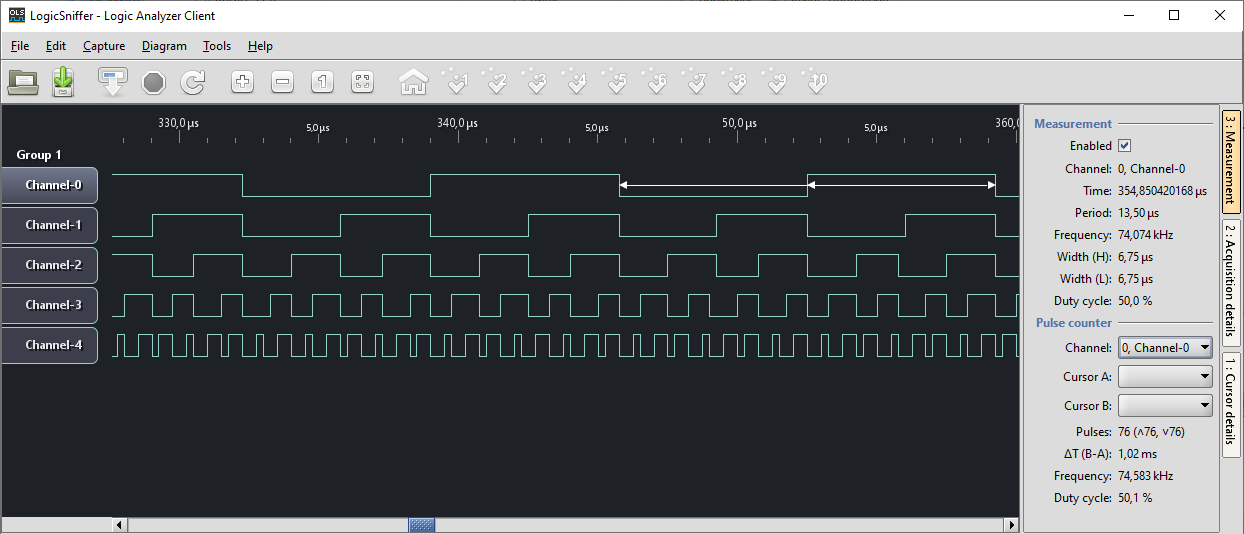This screenshot has width=1244, height=534.
Task: Click the Open project folder icon
Action: [23, 82]
